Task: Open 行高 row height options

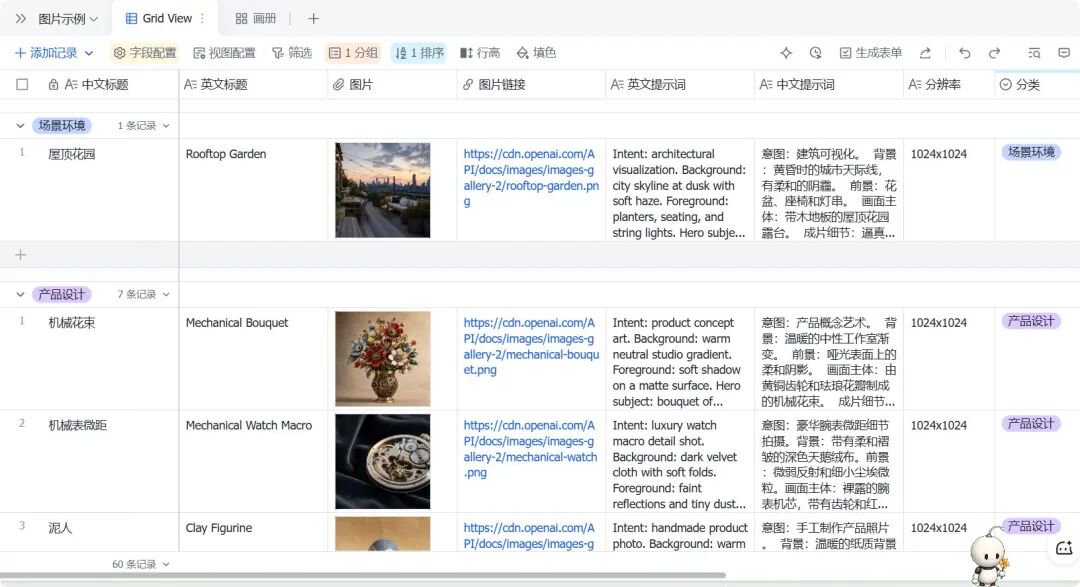Action: [x=480, y=53]
